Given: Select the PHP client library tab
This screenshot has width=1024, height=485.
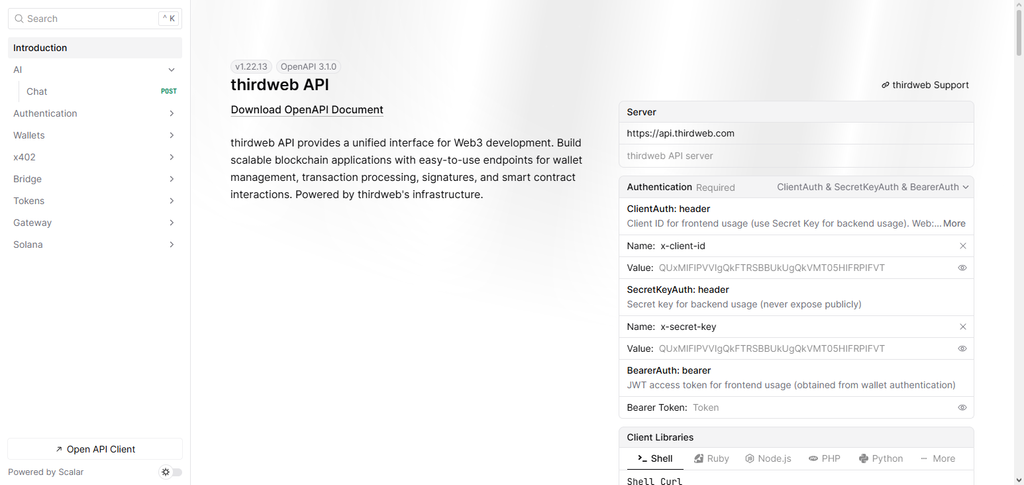Looking at the screenshot, I should (x=824, y=458).
